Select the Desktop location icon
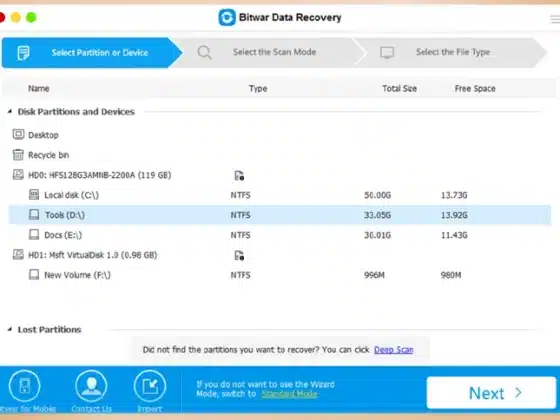 pos(18,135)
